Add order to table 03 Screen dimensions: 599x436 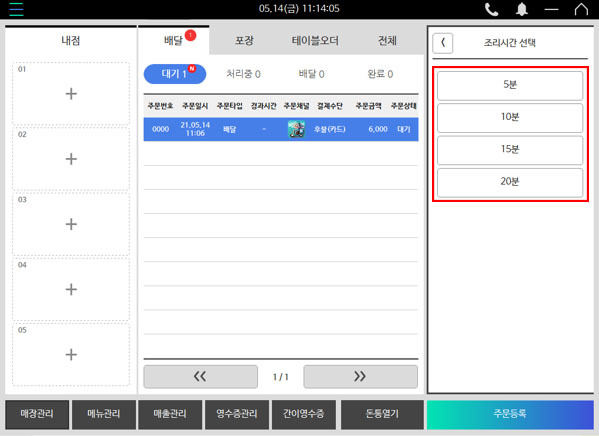71,224
